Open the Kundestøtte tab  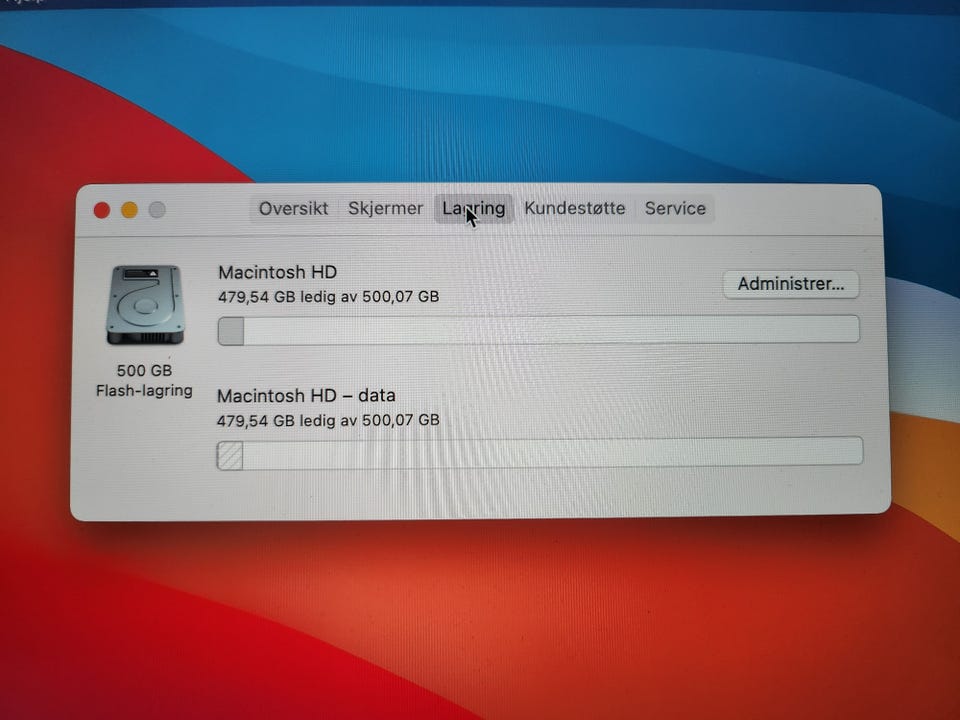pyautogui.click(x=574, y=209)
